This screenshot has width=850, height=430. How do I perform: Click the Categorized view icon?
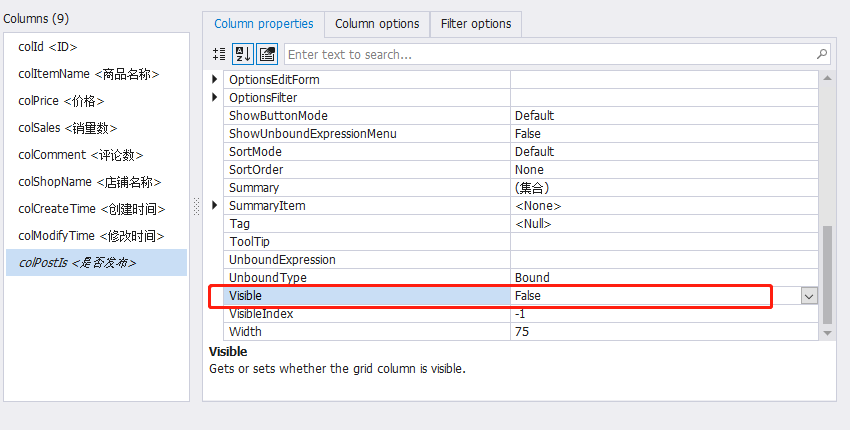coord(220,54)
